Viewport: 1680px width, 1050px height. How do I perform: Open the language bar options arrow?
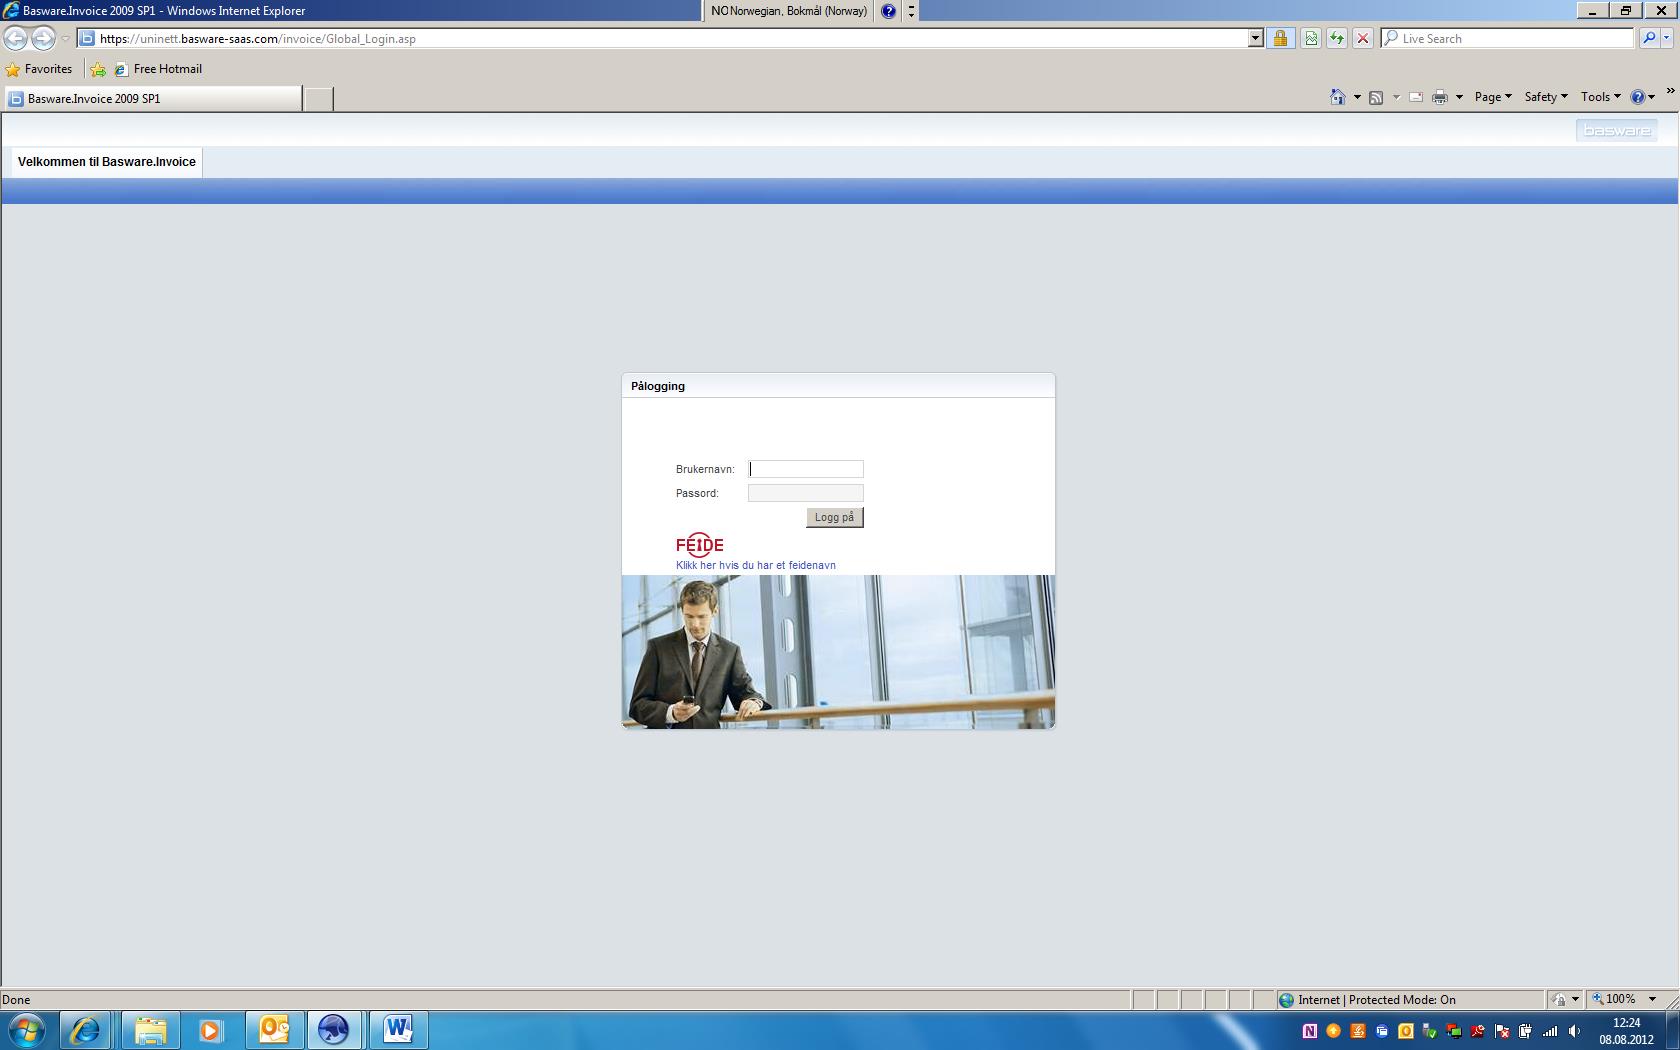(x=911, y=11)
